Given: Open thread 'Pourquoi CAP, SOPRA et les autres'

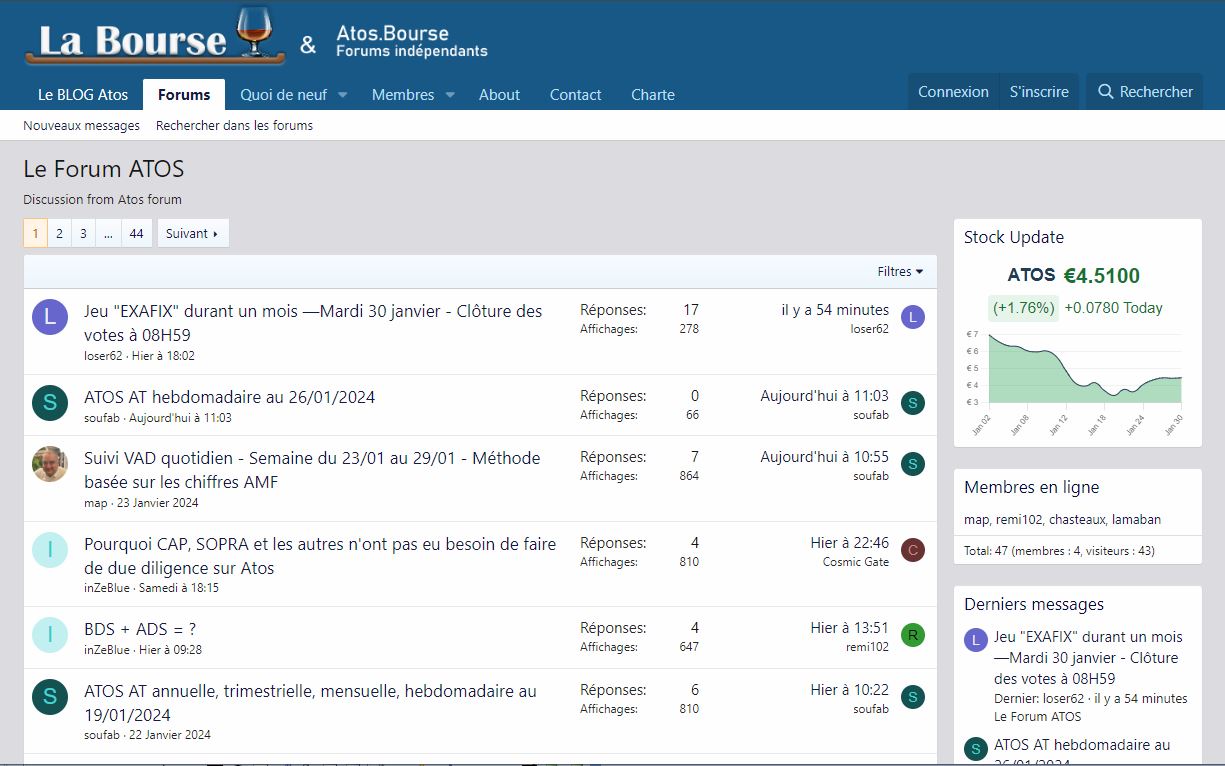Looking at the screenshot, I should tap(320, 556).
